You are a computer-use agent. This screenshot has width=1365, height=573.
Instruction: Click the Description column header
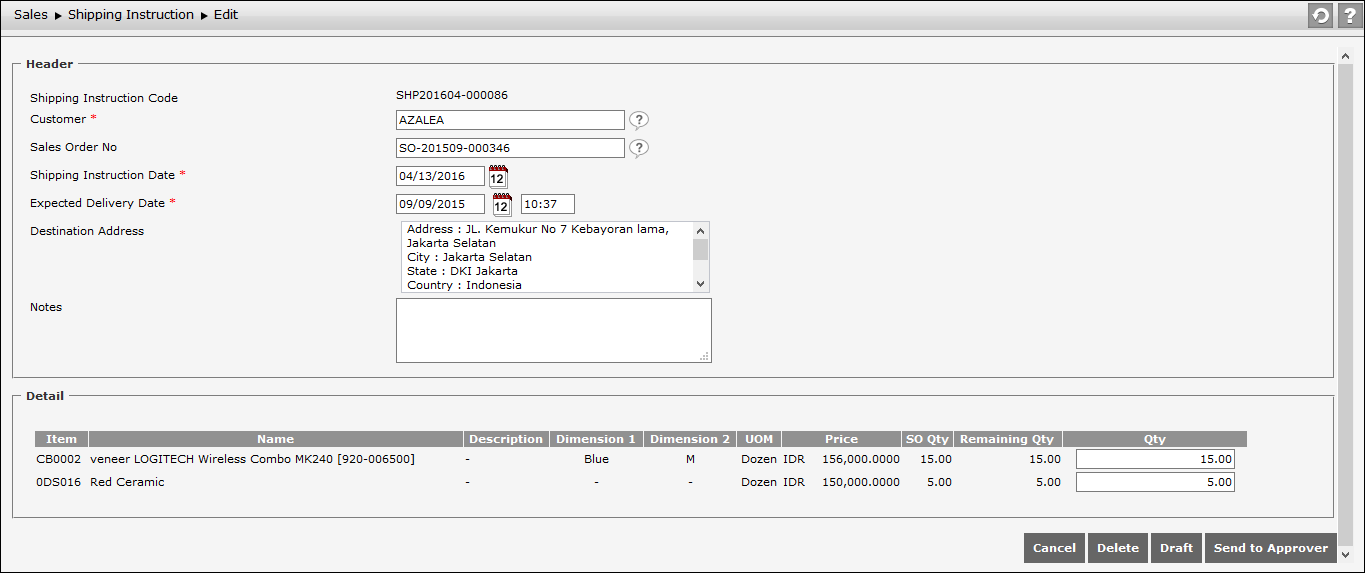tap(506, 439)
